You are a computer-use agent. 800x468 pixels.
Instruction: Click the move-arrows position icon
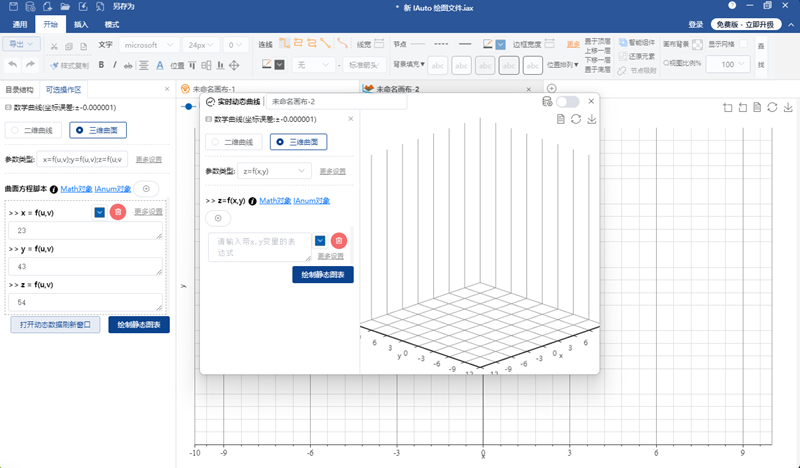[234, 65]
